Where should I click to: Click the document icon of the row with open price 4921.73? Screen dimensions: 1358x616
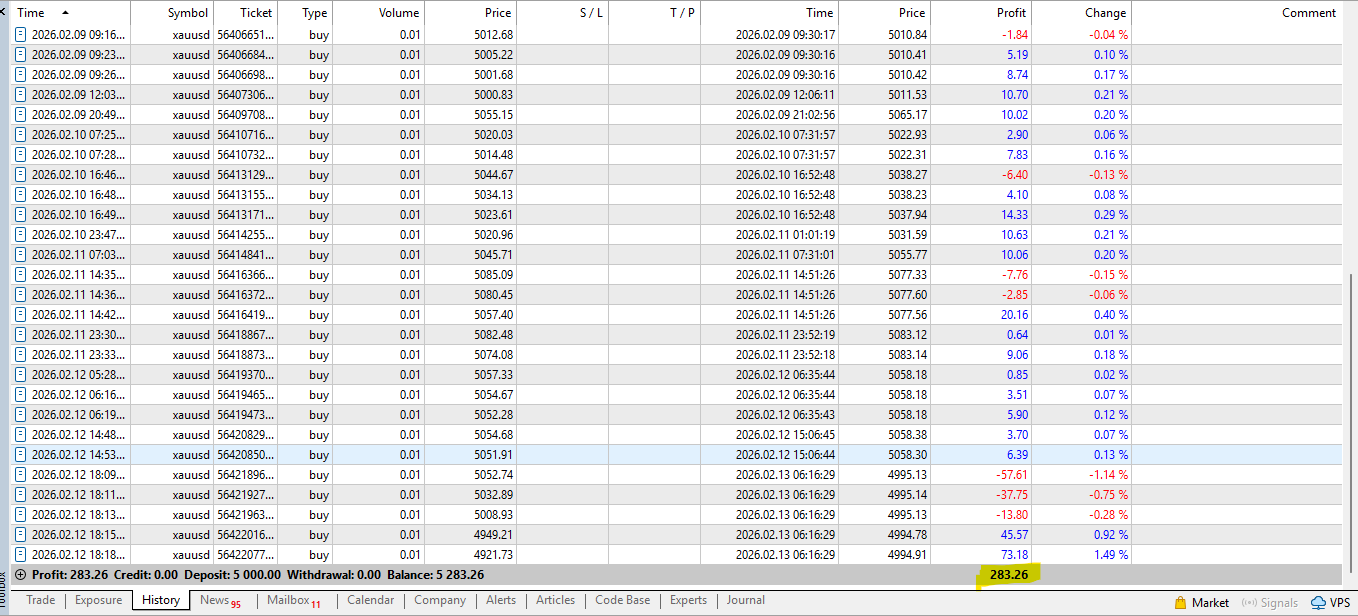(21, 554)
